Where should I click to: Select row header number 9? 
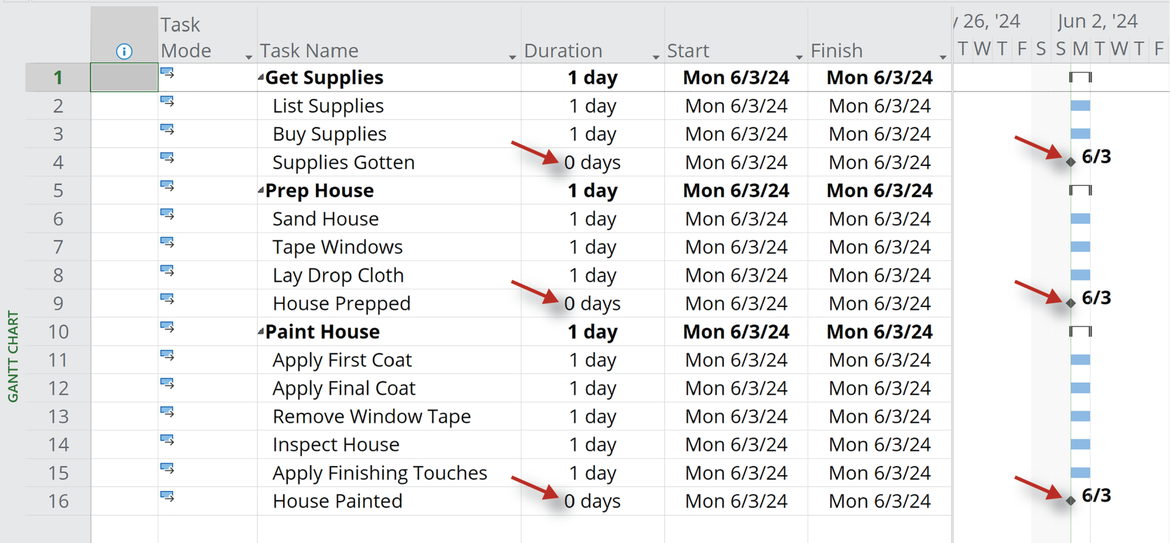[57, 304]
